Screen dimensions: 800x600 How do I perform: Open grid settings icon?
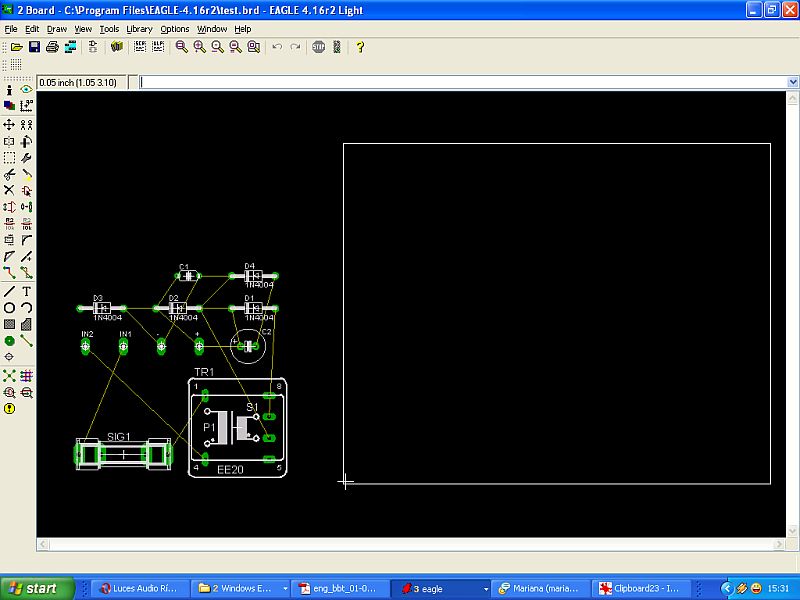tap(16, 65)
